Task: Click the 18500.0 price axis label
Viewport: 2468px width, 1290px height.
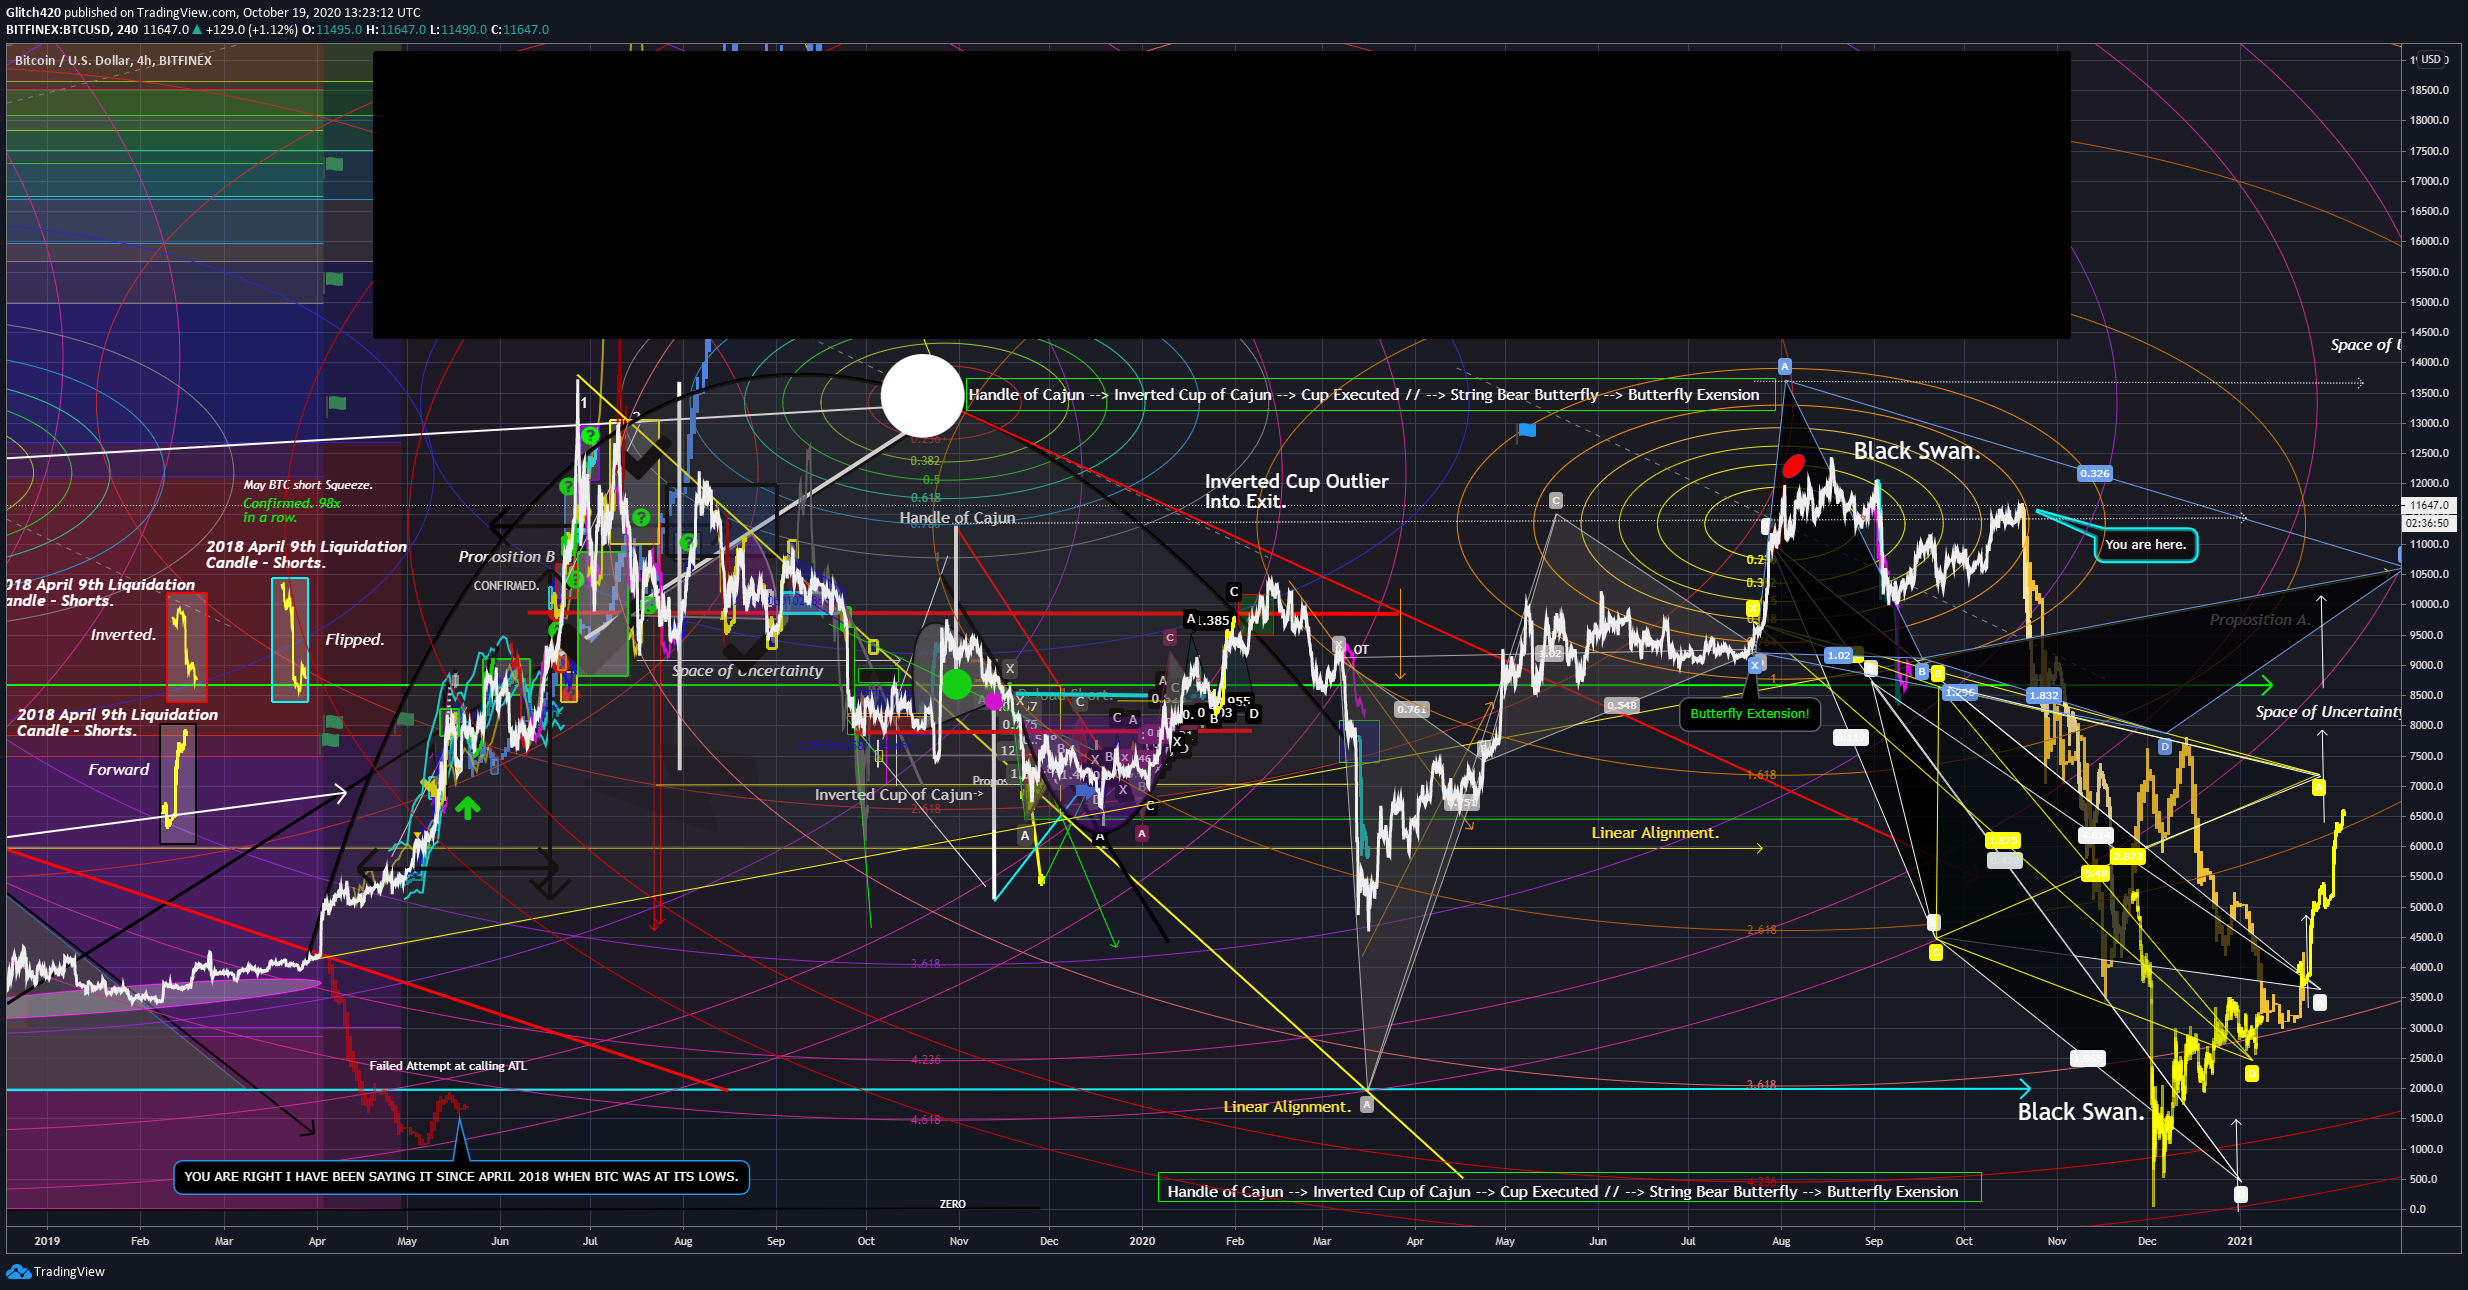Action: click(x=2429, y=90)
